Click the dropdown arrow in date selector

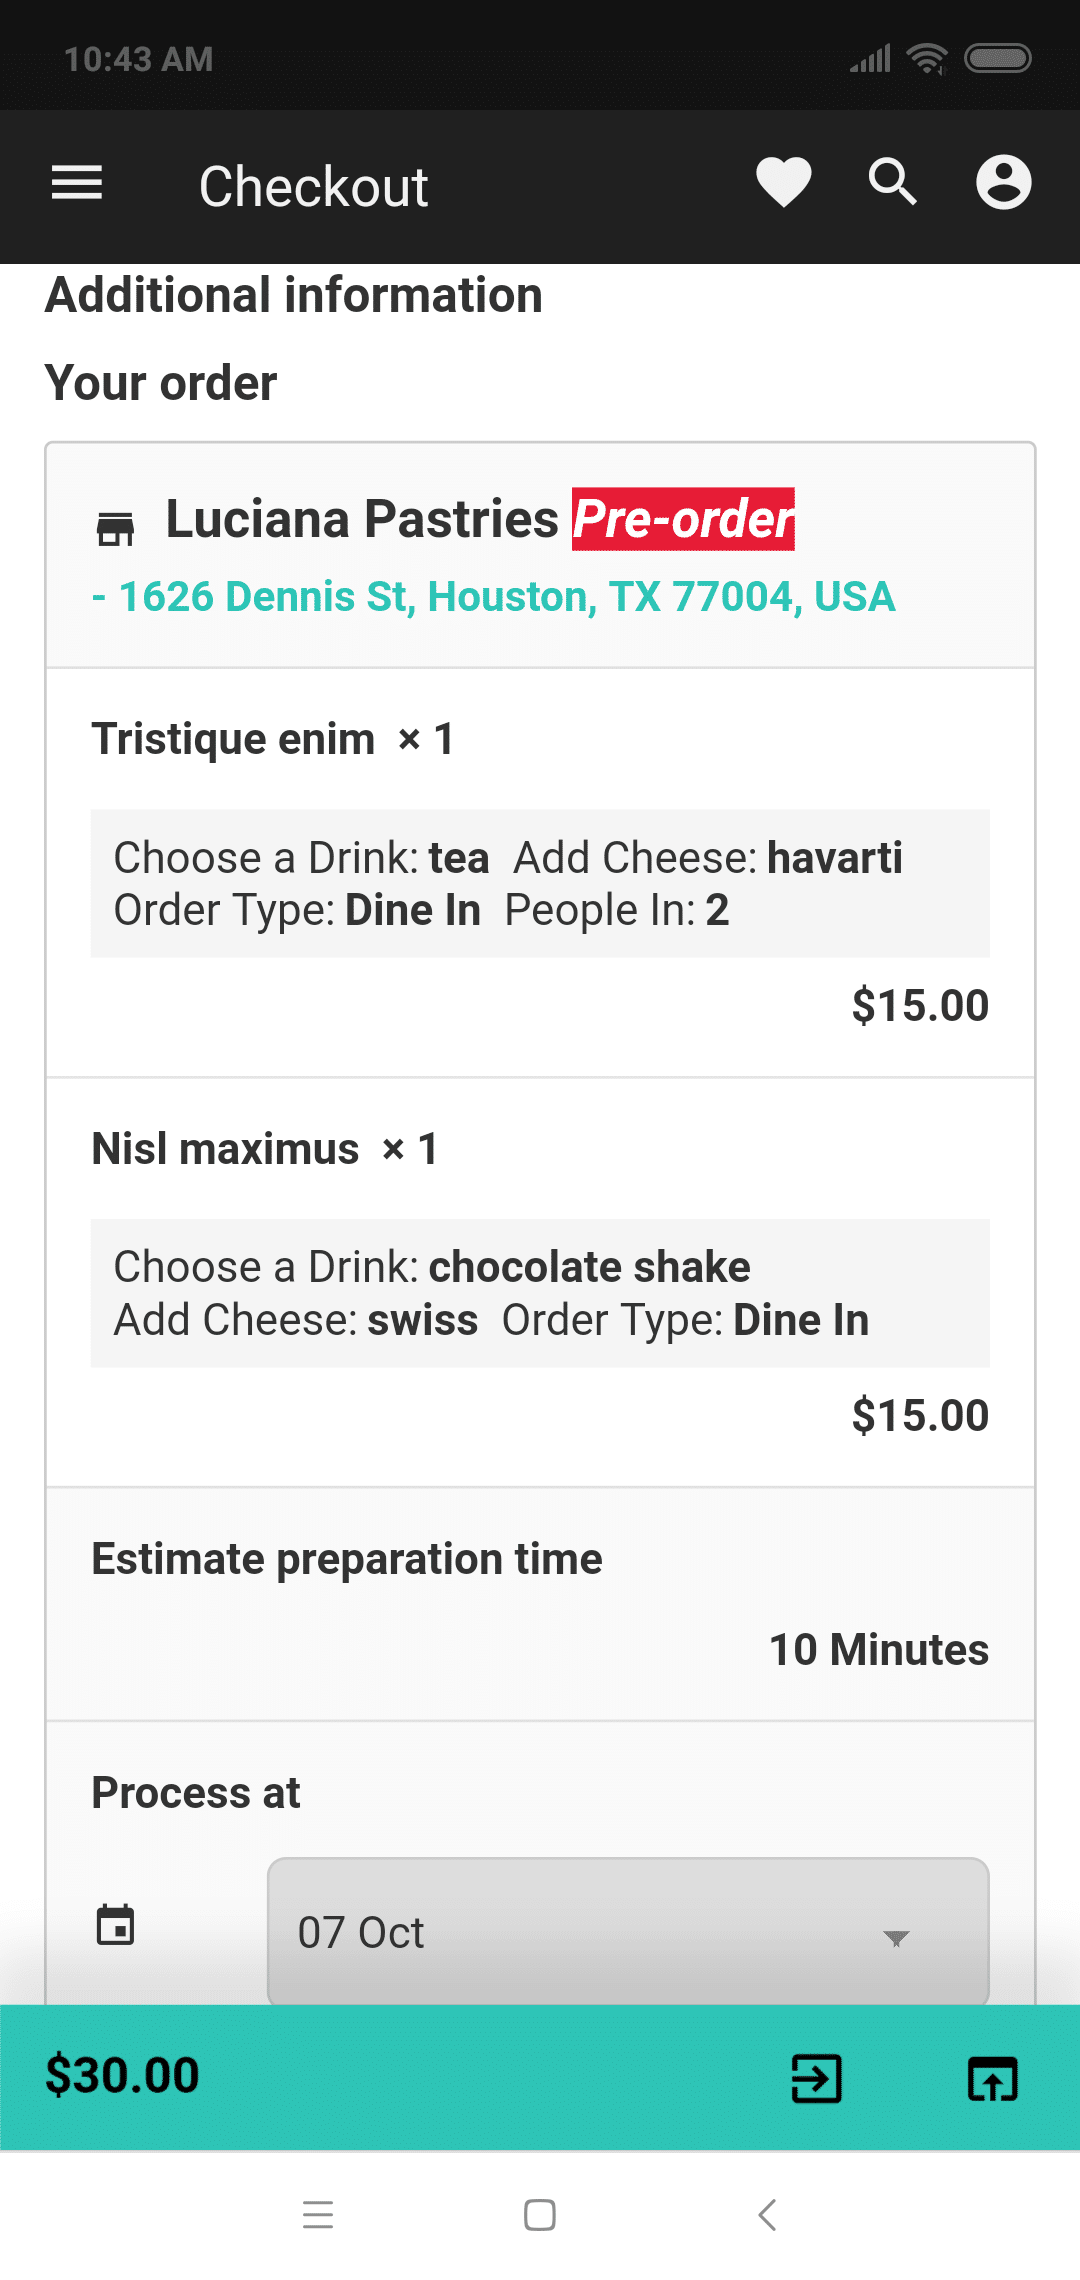coord(896,1938)
